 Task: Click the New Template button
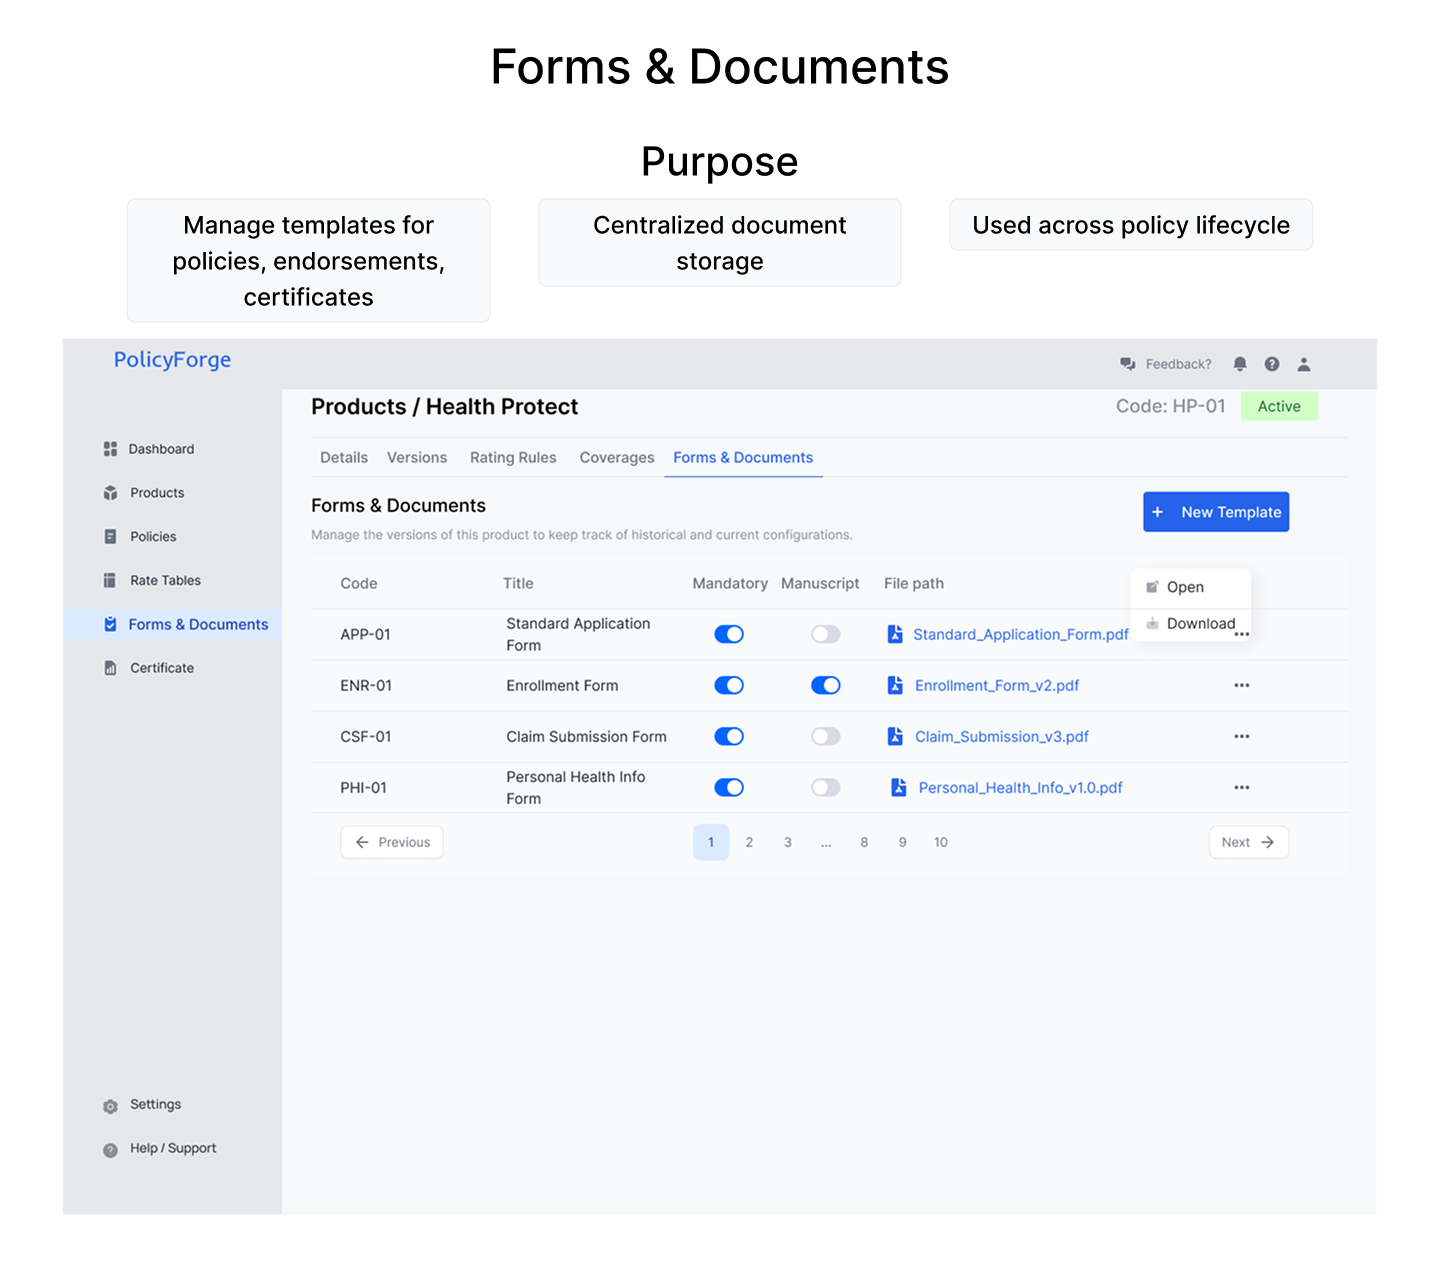click(x=1216, y=512)
